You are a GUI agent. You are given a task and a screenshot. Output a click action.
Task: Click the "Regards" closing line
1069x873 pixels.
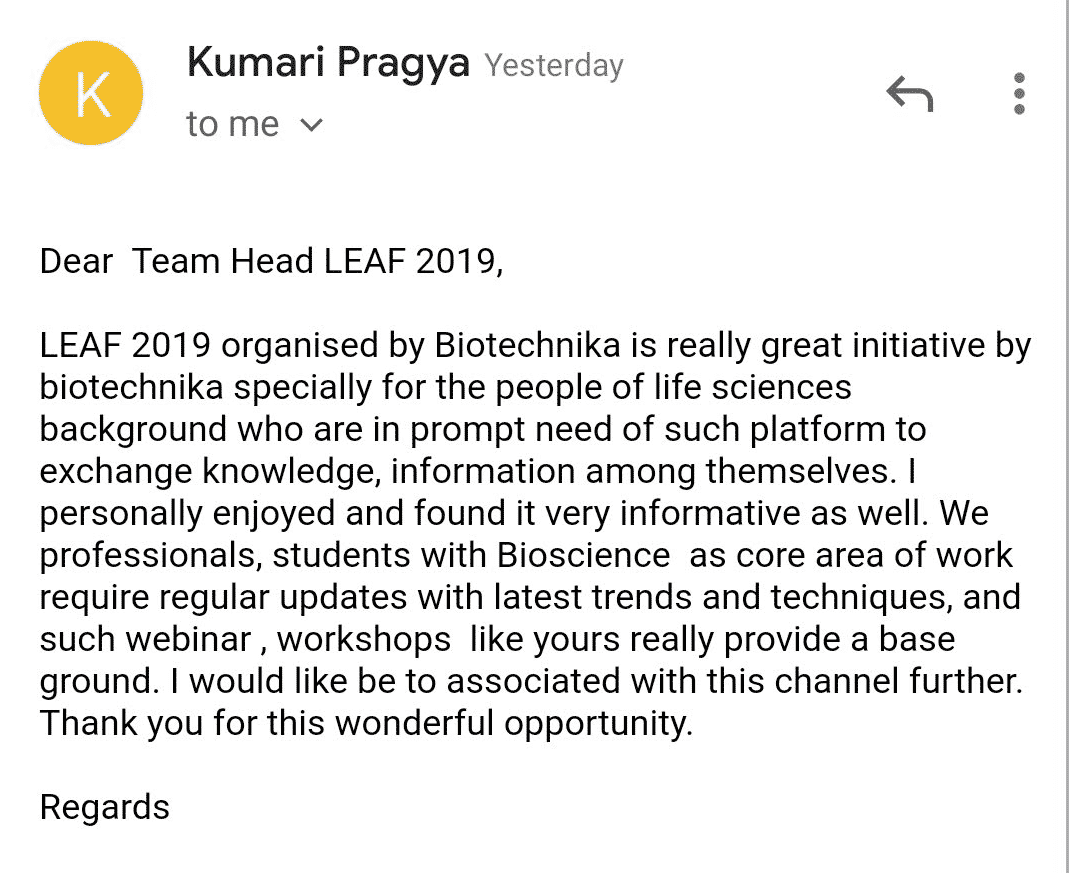pos(104,808)
